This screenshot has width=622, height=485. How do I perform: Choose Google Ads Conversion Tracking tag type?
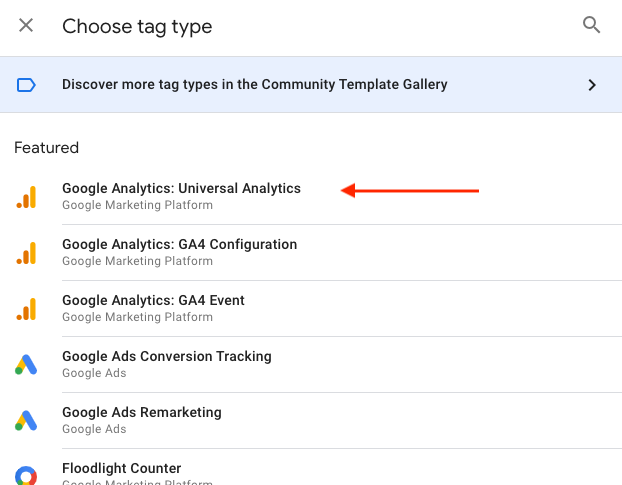pyautogui.click(x=166, y=356)
